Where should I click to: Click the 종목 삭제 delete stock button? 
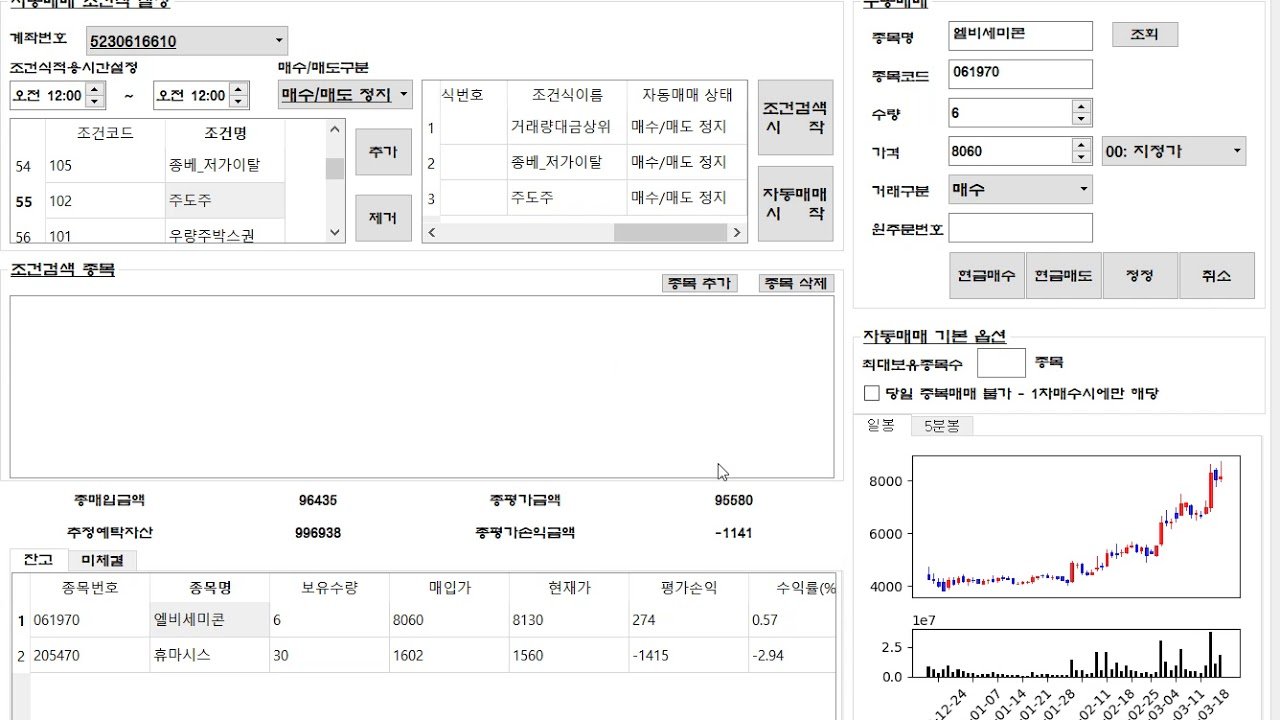[x=795, y=283]
